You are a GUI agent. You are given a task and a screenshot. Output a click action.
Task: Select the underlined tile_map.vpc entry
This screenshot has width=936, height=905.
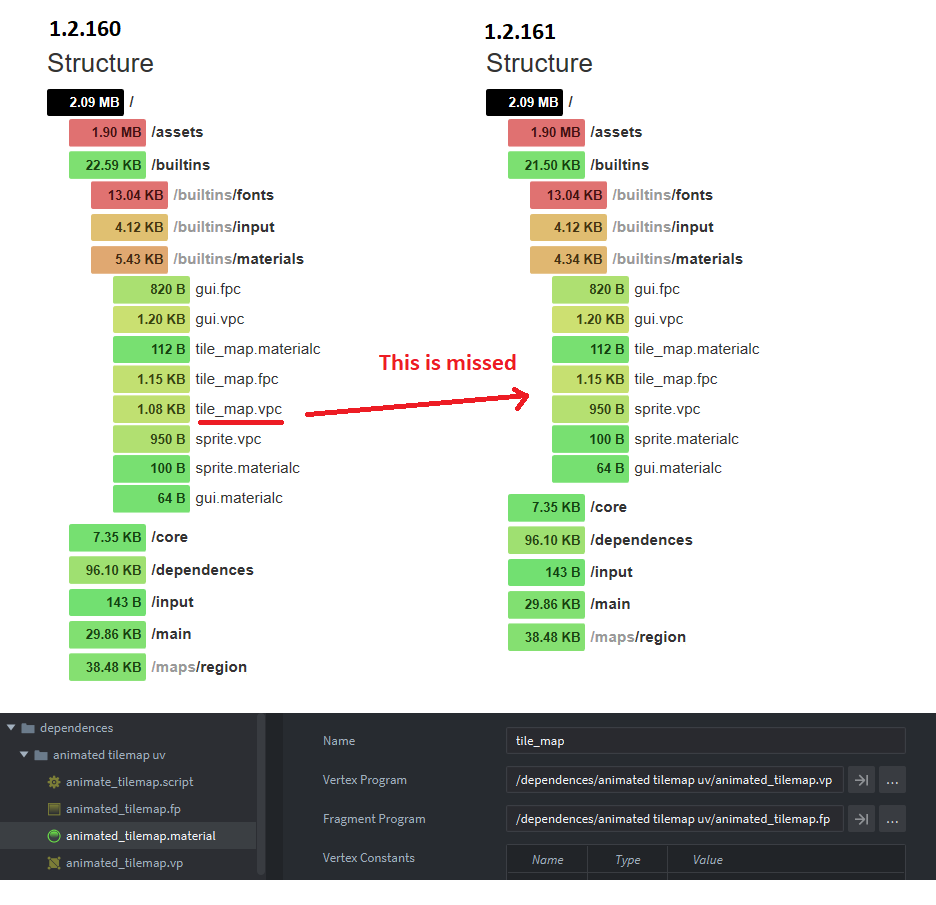tap(239, 409)
